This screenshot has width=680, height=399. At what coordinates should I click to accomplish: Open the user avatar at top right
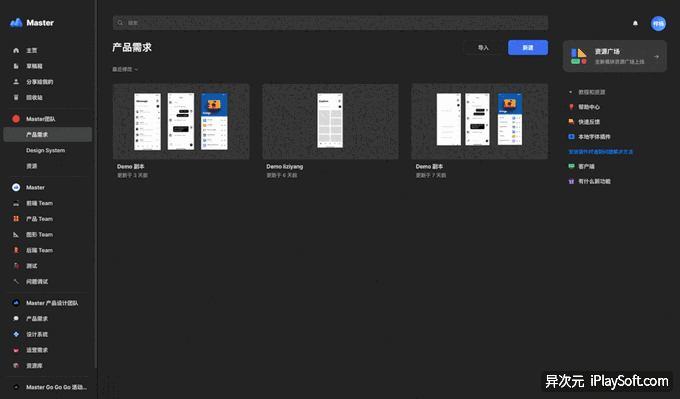(658, 23)
